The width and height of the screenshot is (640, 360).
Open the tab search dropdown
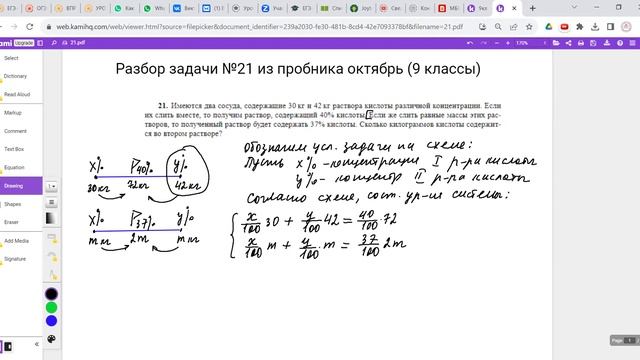574,8
